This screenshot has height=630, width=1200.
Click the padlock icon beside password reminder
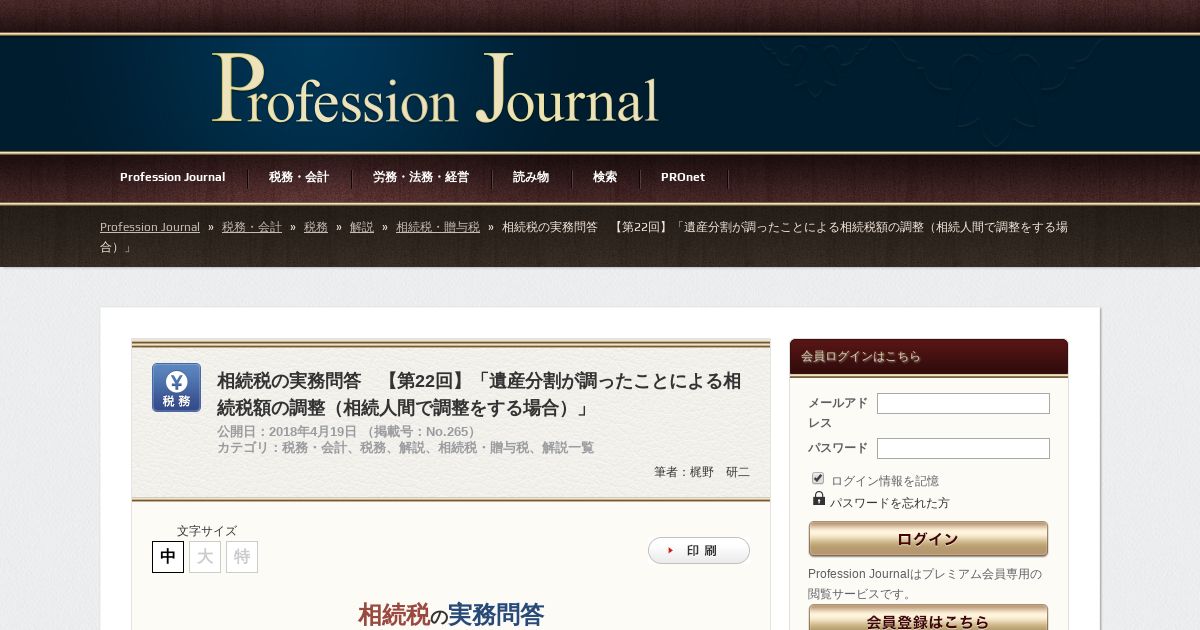[819, 498]
